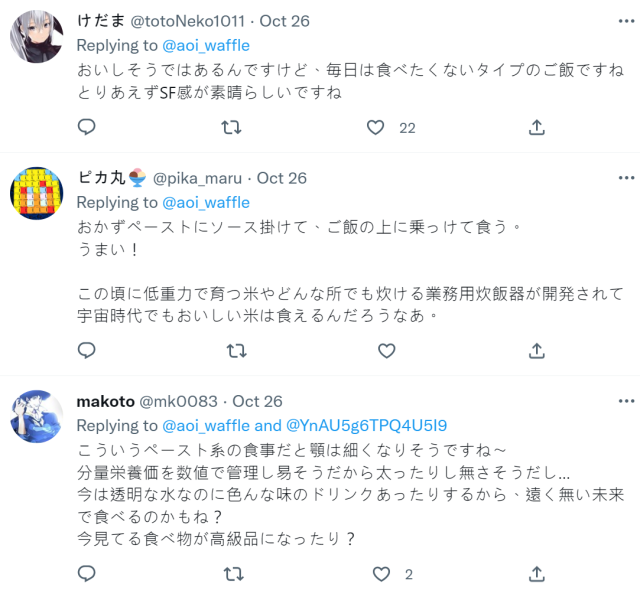Viewport: 640px width, 597px height.
Task: Retweet makoto's tweet
Action: (232, 574)
